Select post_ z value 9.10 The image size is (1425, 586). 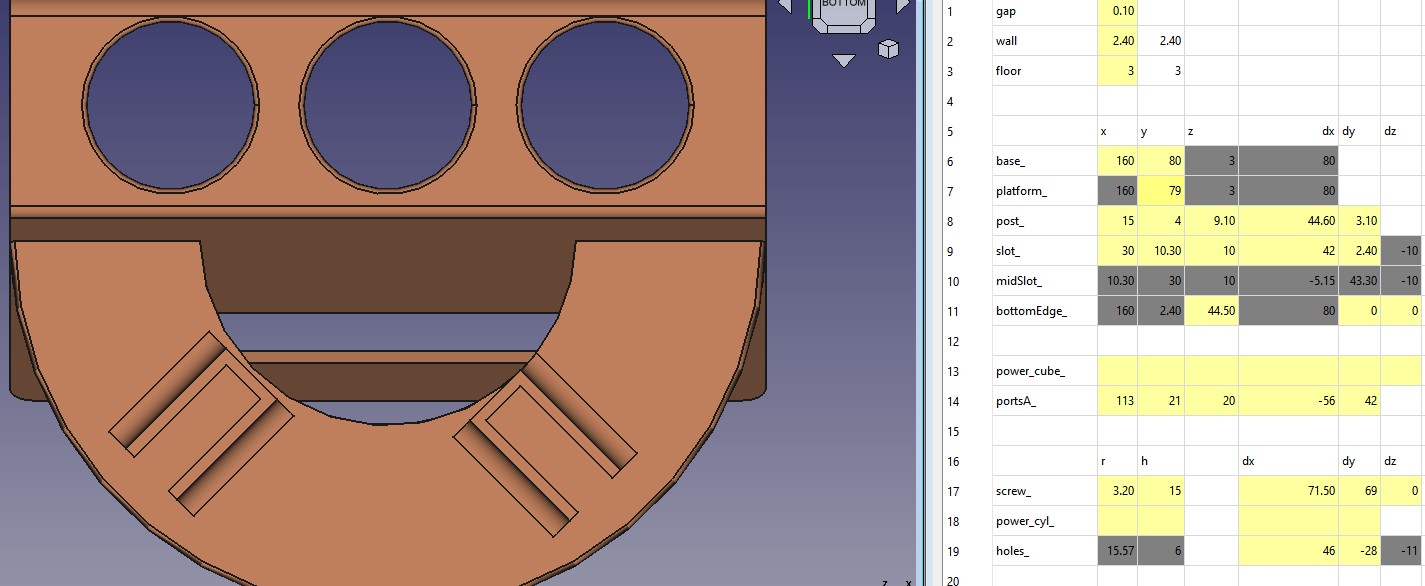click(x=1211, y=221)
